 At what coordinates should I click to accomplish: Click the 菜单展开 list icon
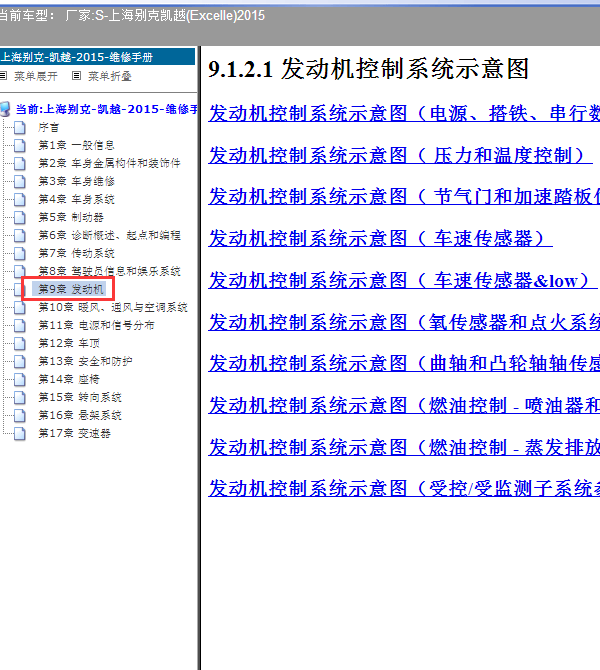click(3, 76)
